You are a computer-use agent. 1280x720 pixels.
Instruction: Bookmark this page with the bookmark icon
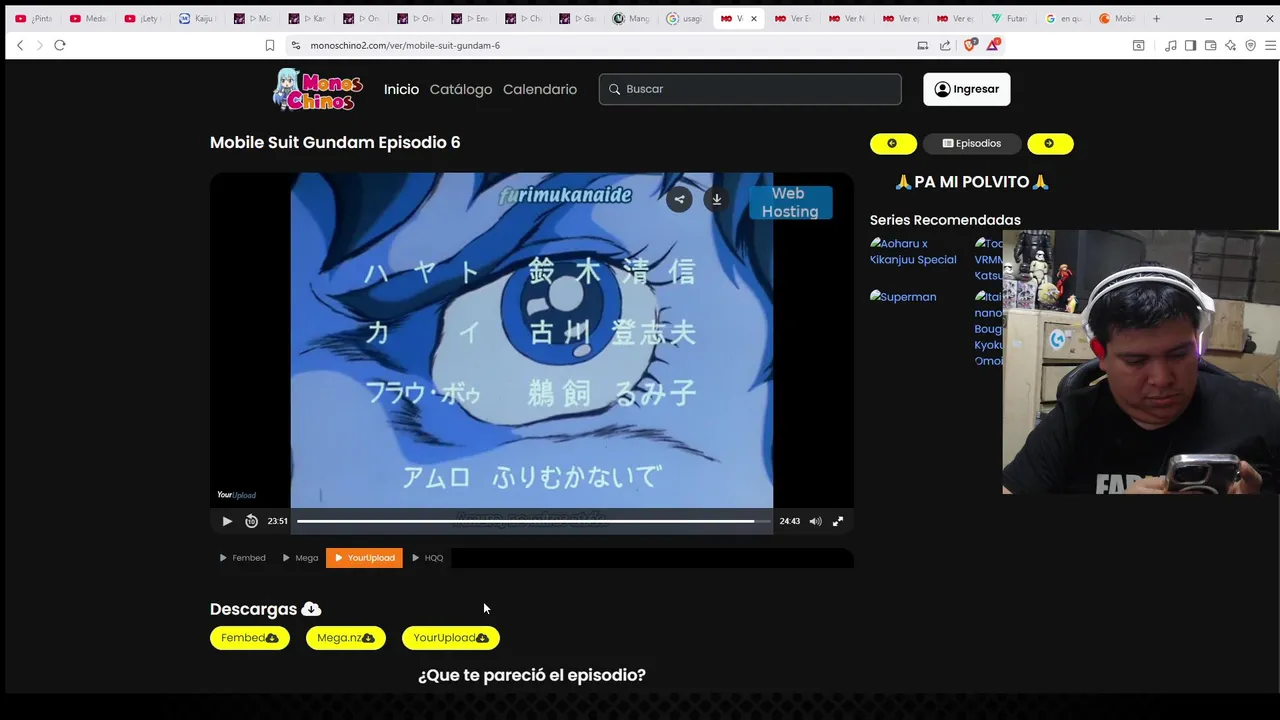click(x=270, y=45)
